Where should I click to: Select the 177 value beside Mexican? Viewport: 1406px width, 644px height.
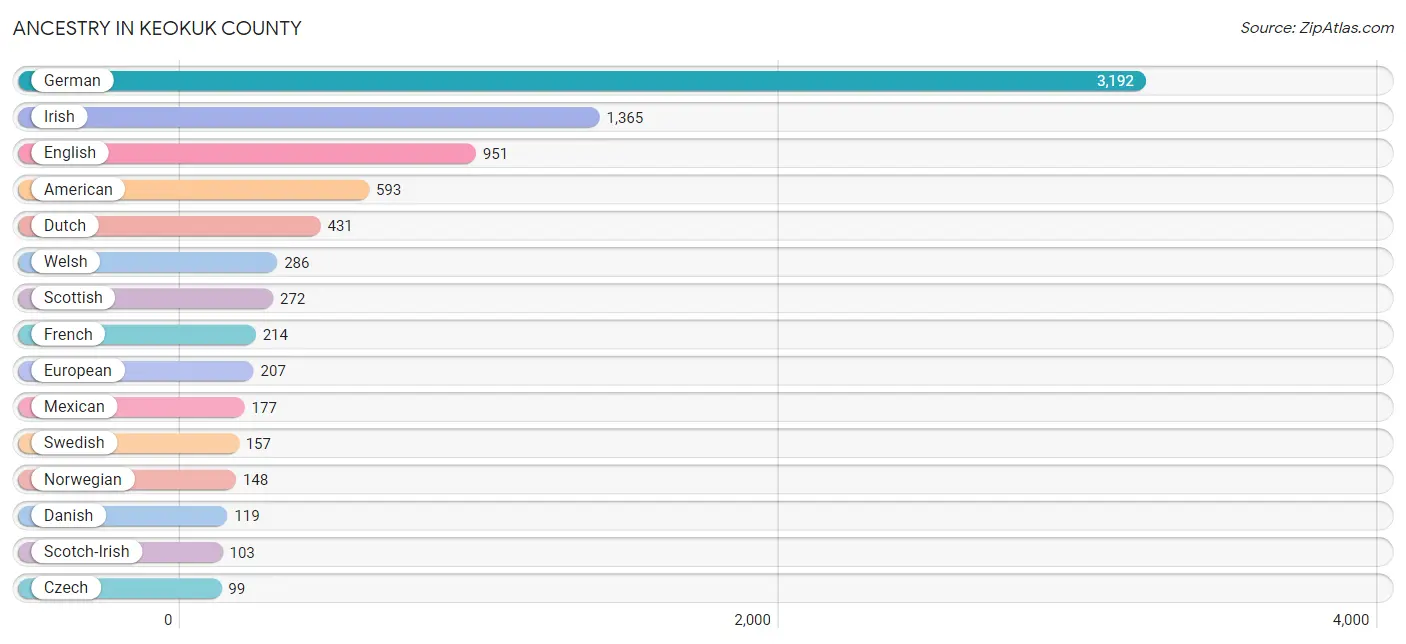tap(264, 408)
